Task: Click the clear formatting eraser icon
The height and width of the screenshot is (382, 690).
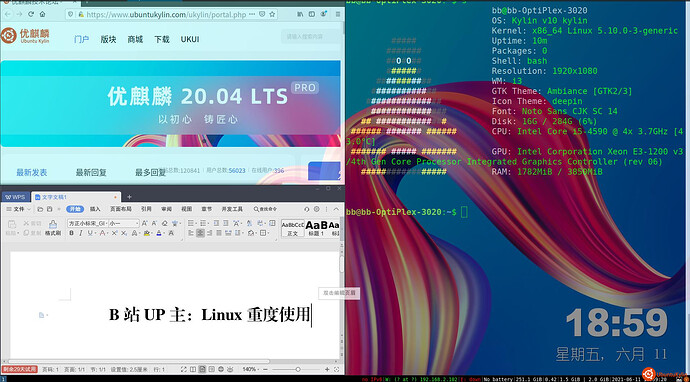Action: [x=165, y=224]
